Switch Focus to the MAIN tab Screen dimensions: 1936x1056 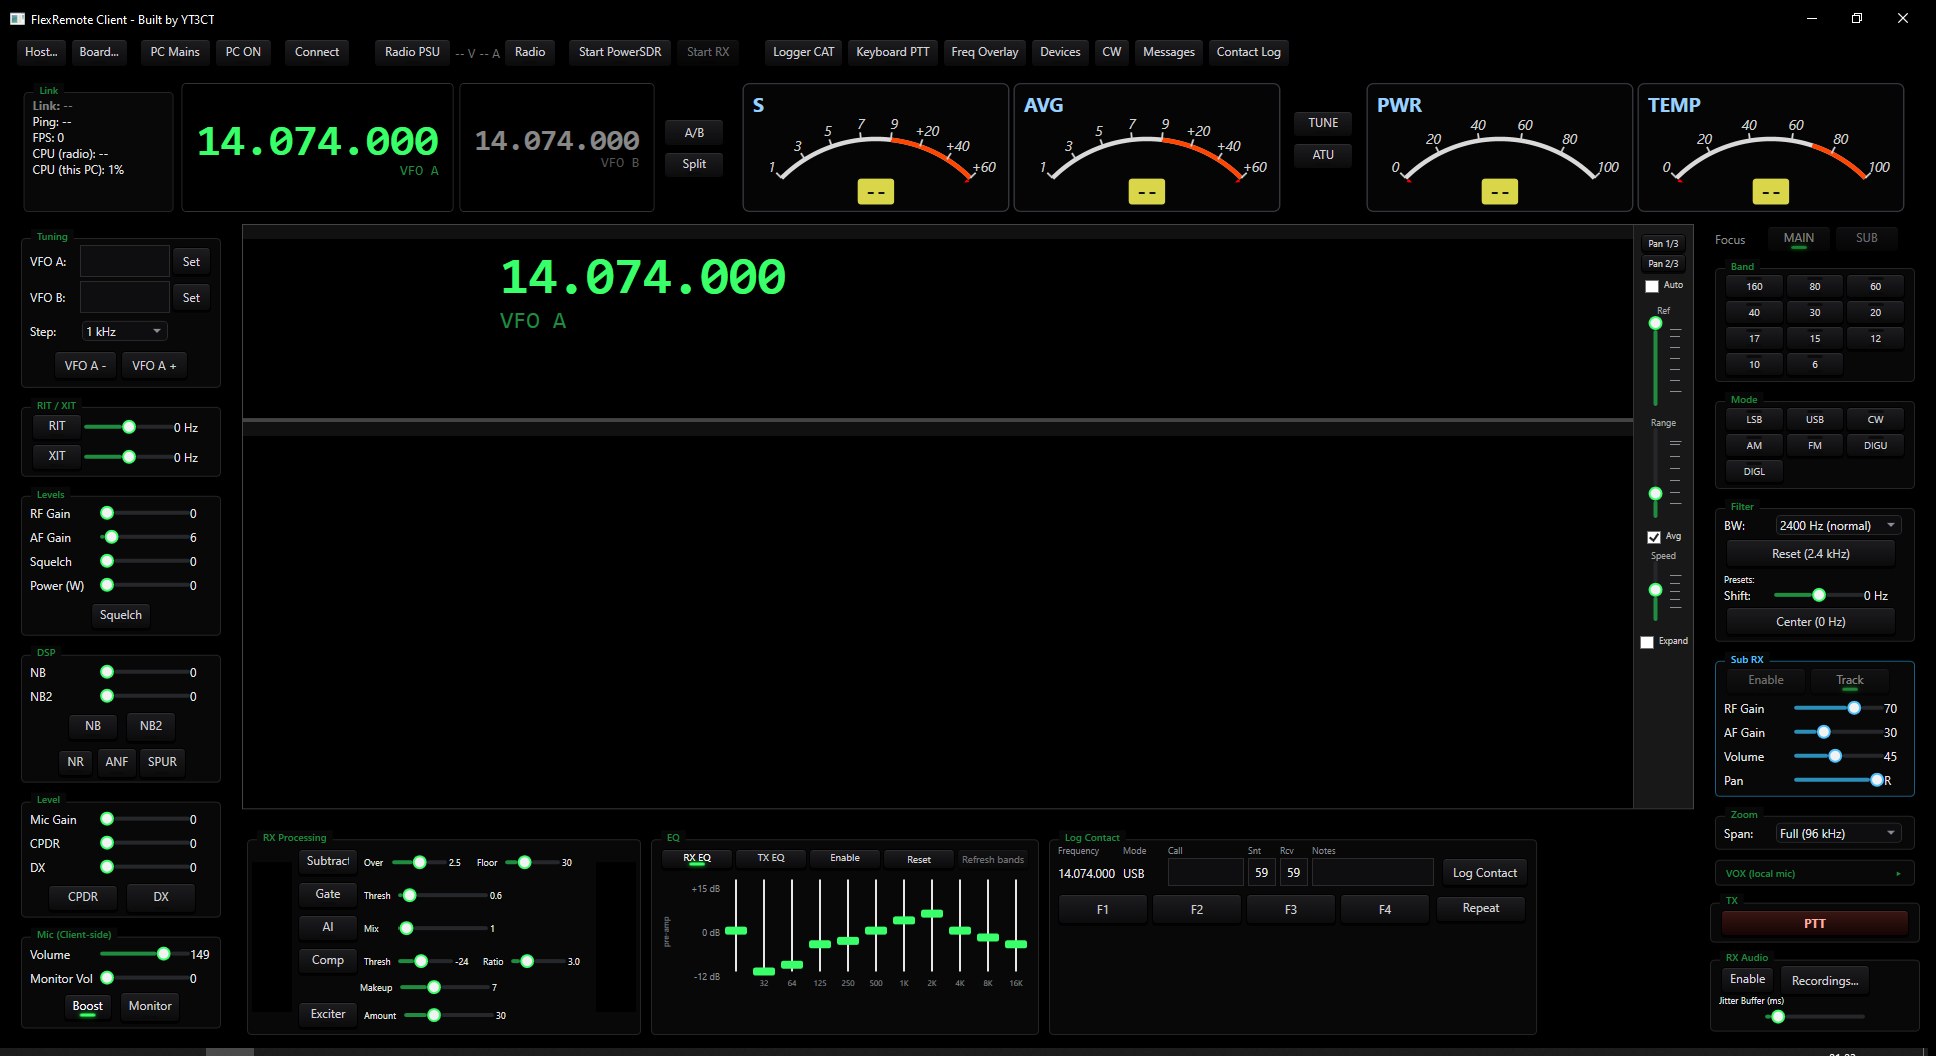(1798, 238)
